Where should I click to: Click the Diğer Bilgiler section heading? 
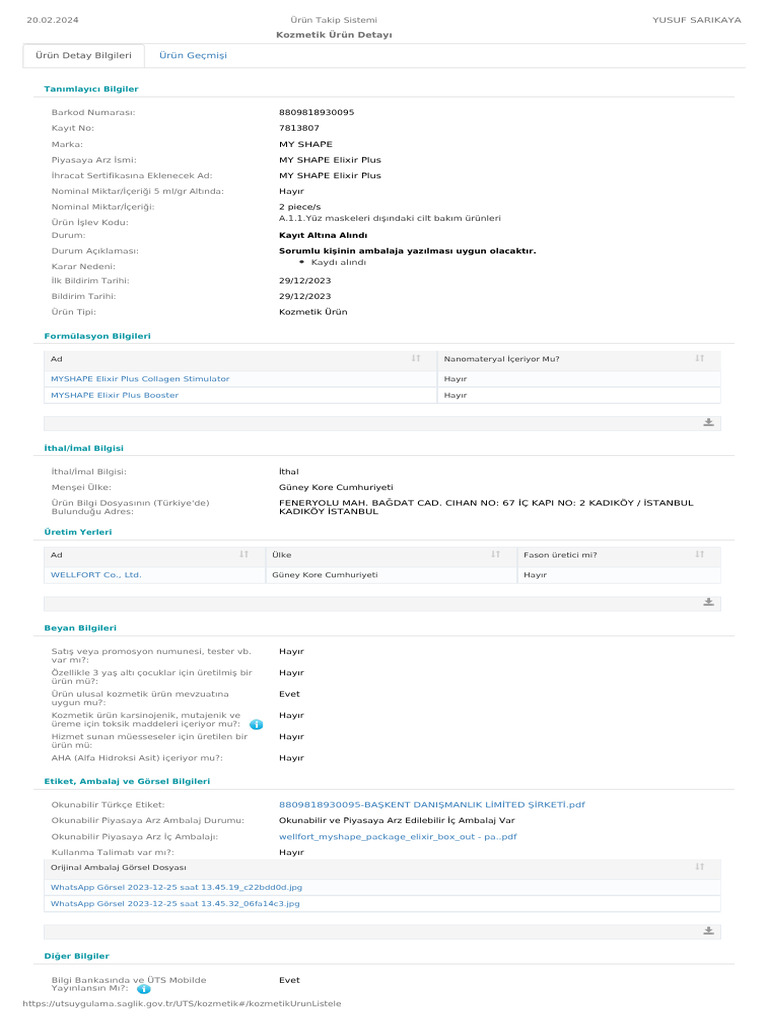(76, 956)
